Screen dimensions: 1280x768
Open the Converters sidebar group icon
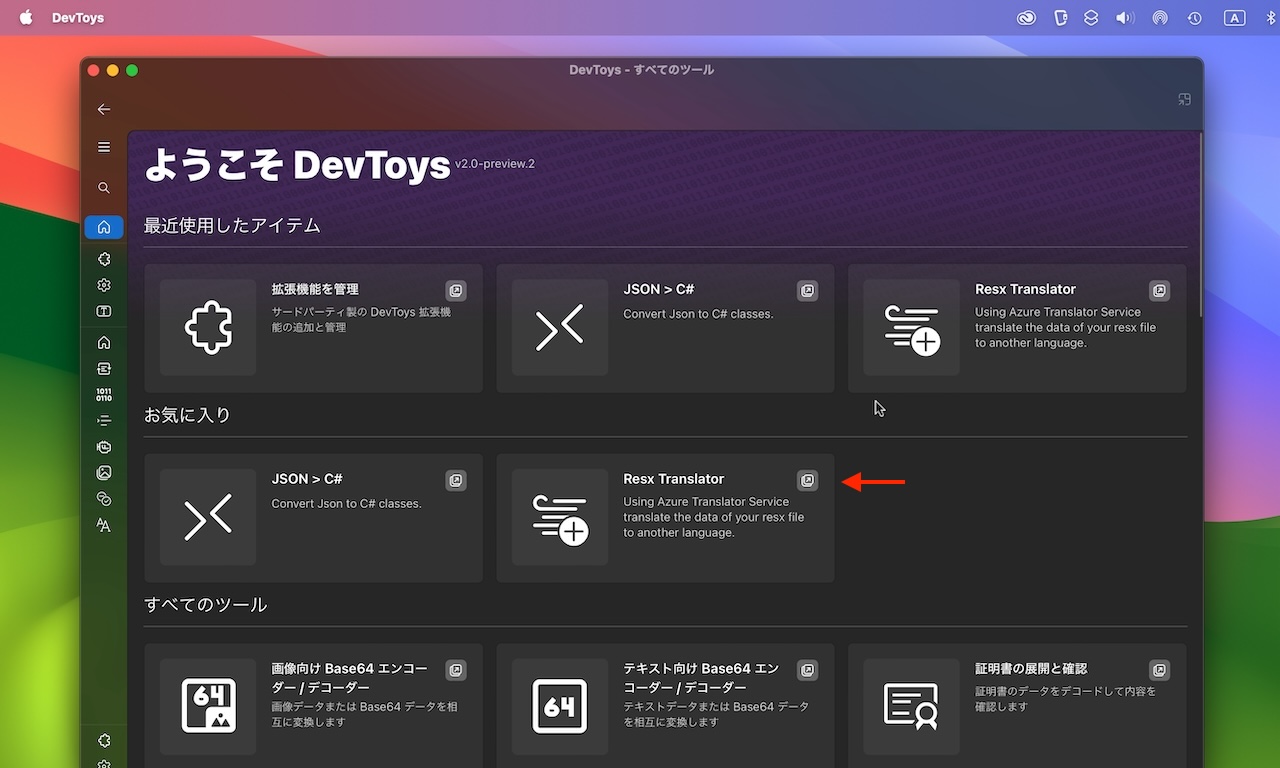[x=104, y=369]
